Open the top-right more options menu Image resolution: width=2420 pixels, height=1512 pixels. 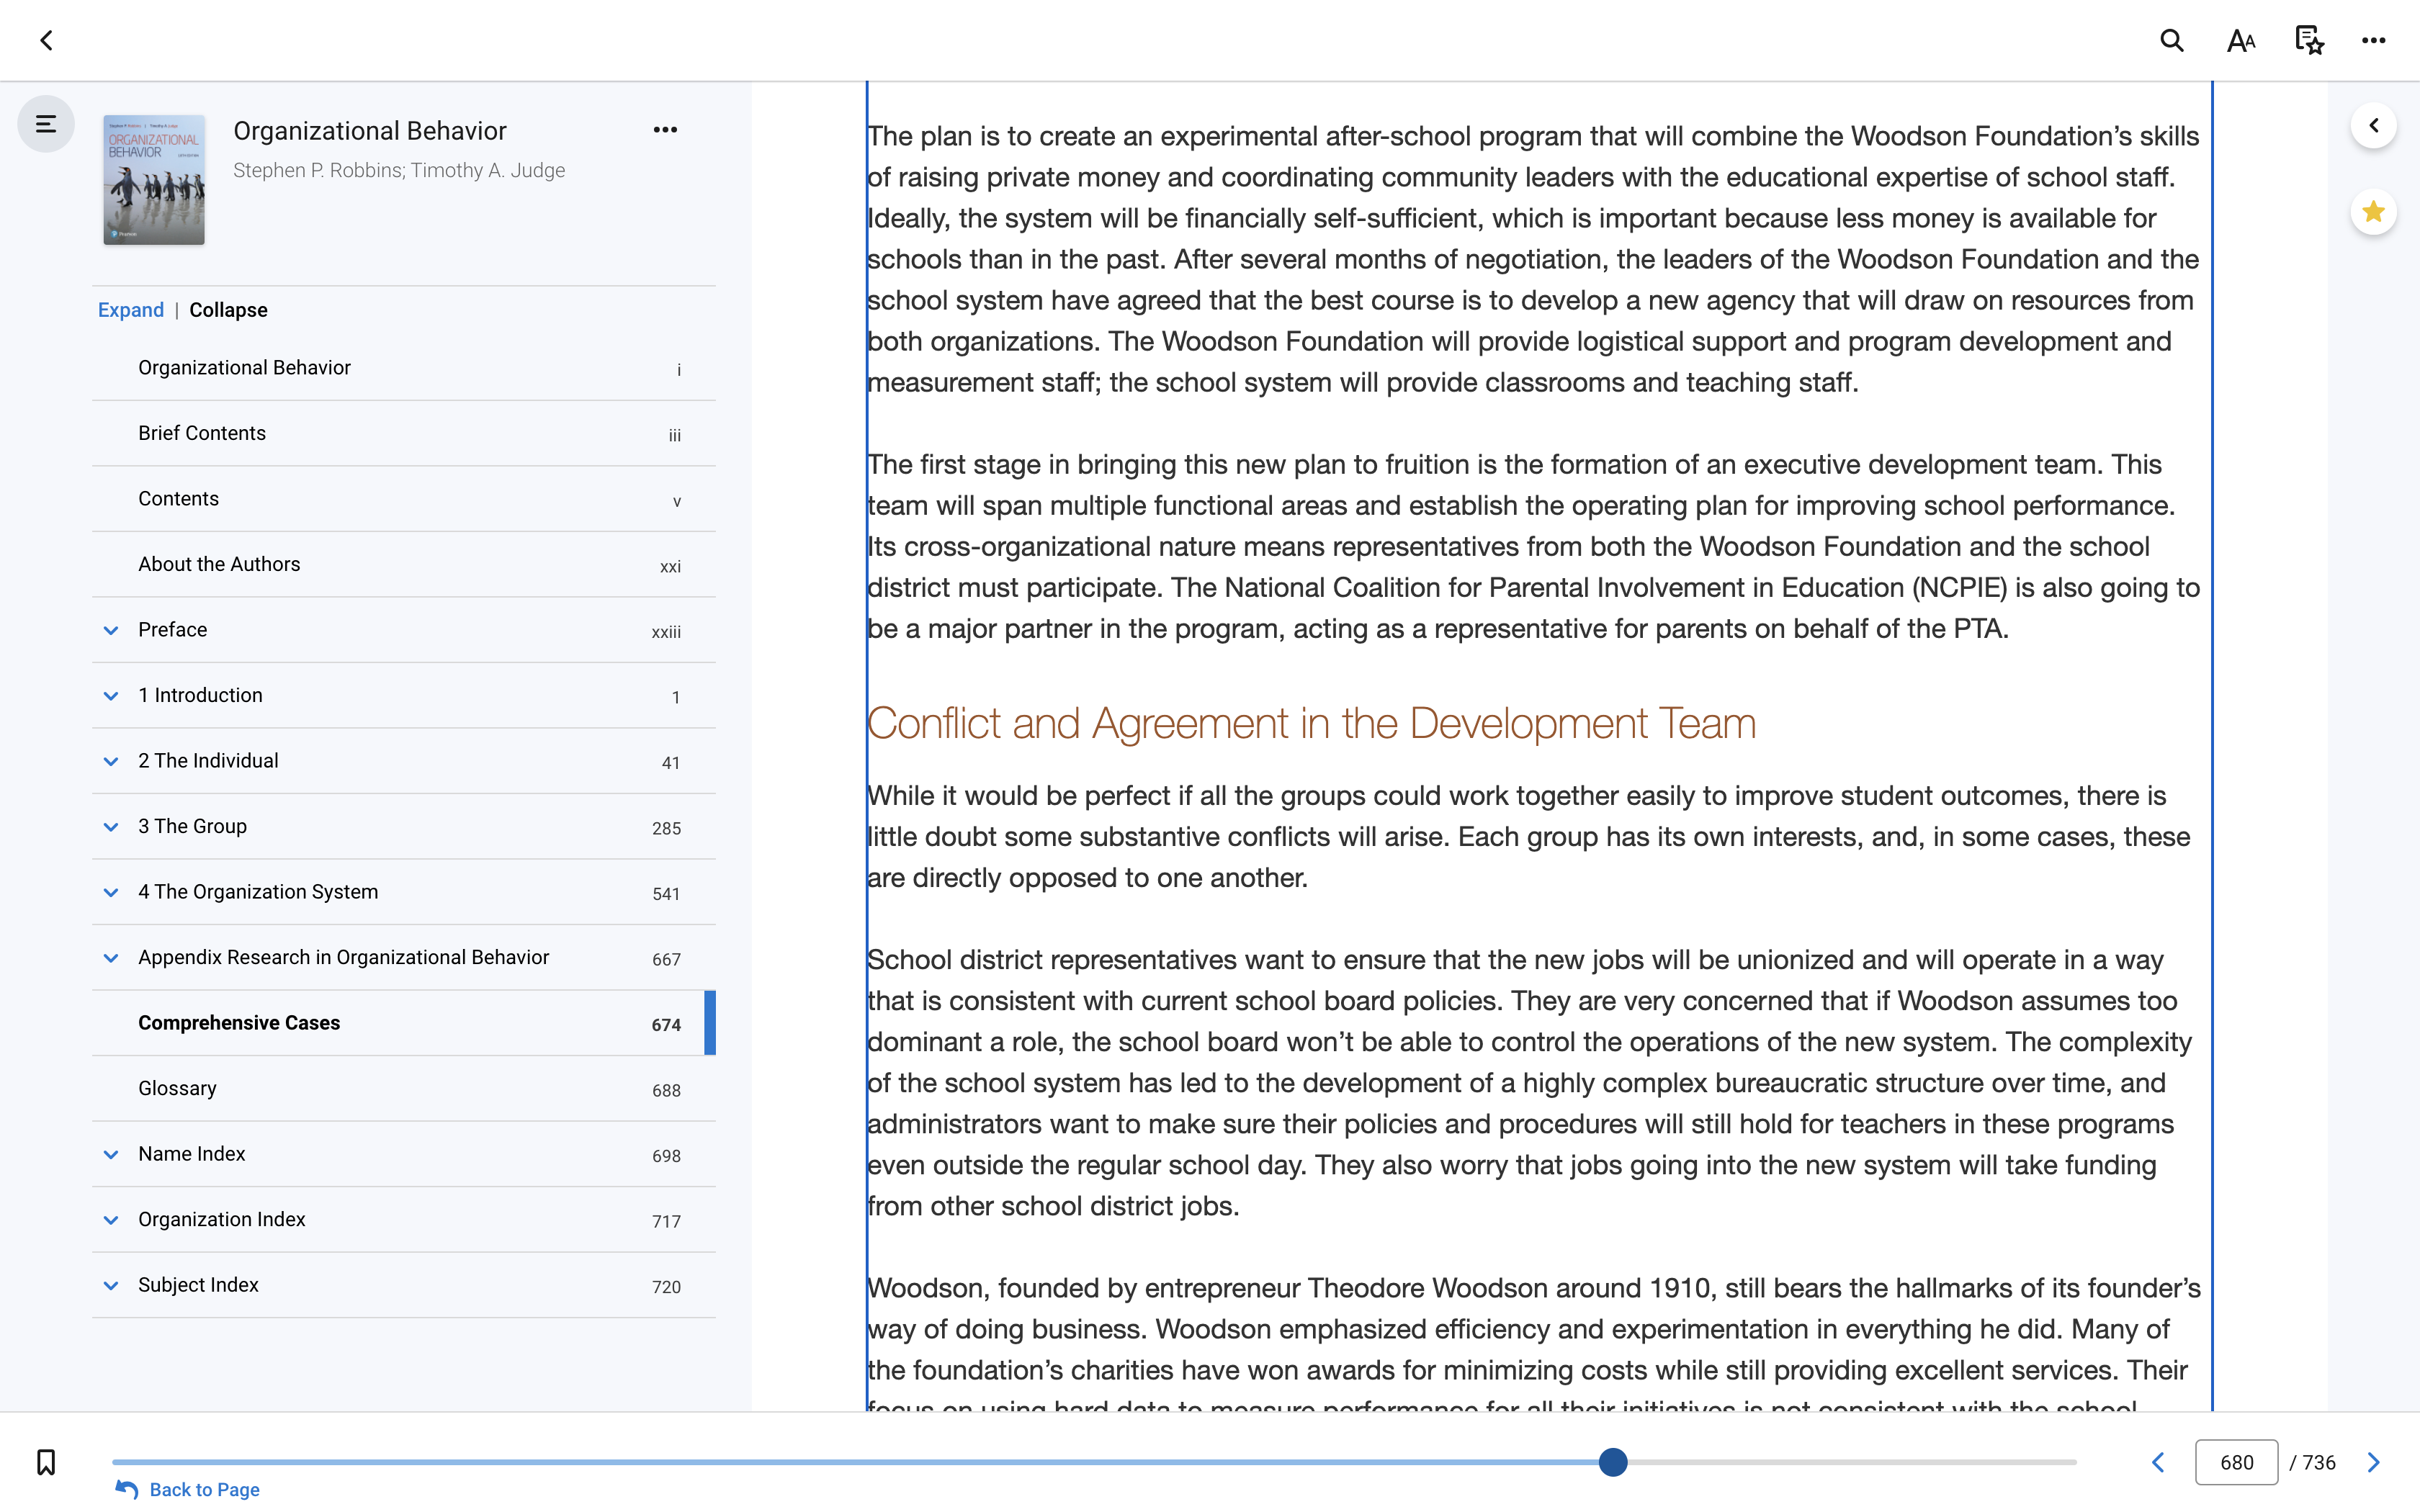2374,40
